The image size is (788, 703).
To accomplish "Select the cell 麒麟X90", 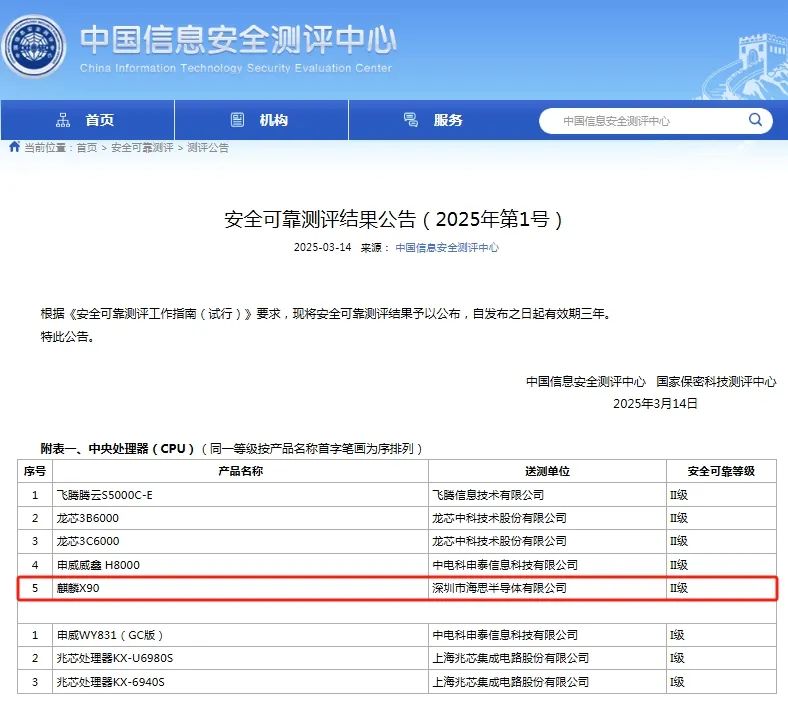I will point(240,588).
